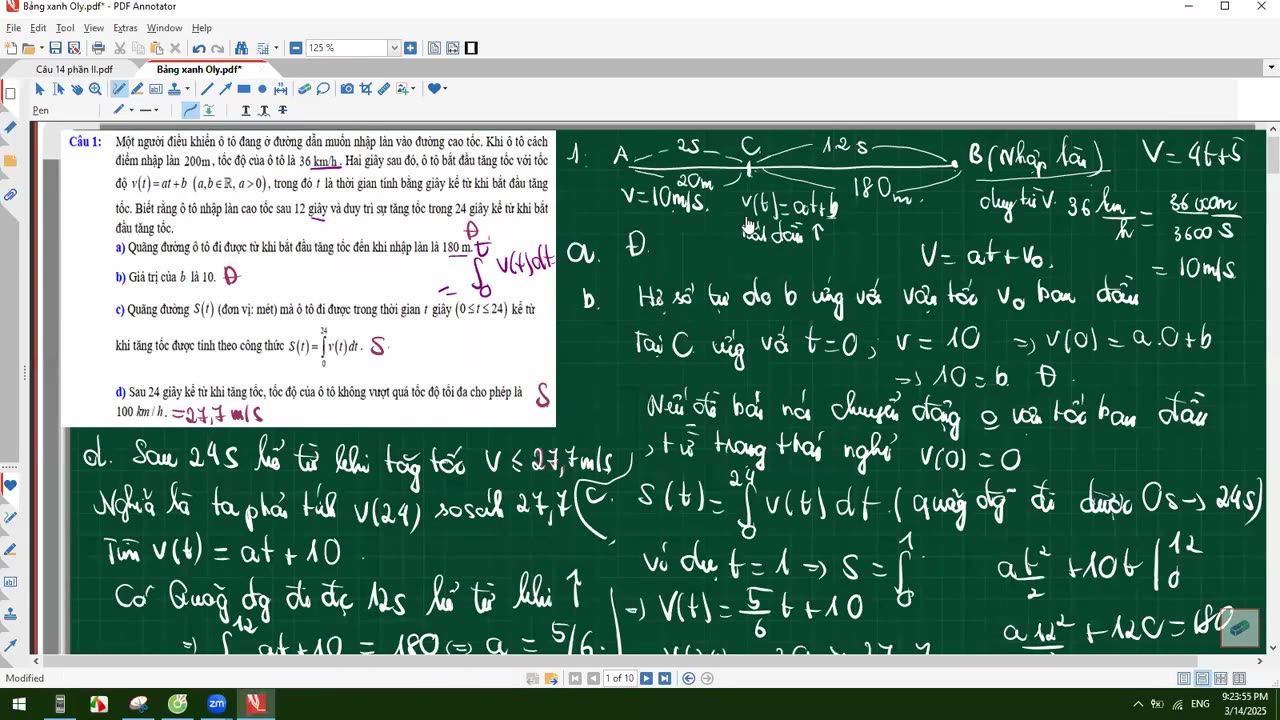This screenshot has width=1280, height=720.
Task: Click the Print icon
Action: tap(98, 48)
